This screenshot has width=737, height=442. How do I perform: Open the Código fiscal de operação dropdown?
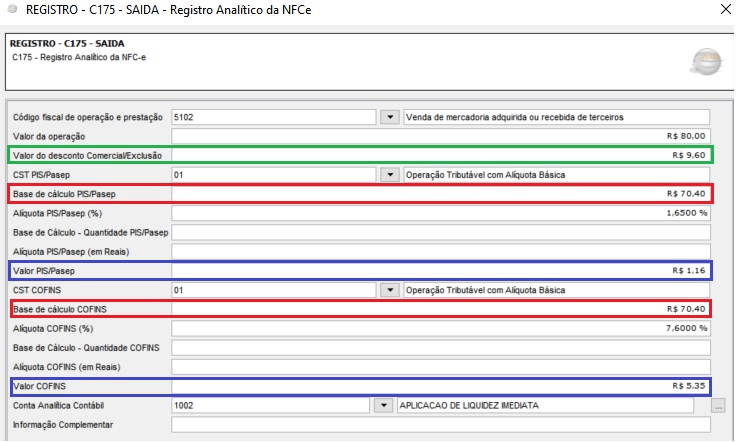click(x=390, y=117)
